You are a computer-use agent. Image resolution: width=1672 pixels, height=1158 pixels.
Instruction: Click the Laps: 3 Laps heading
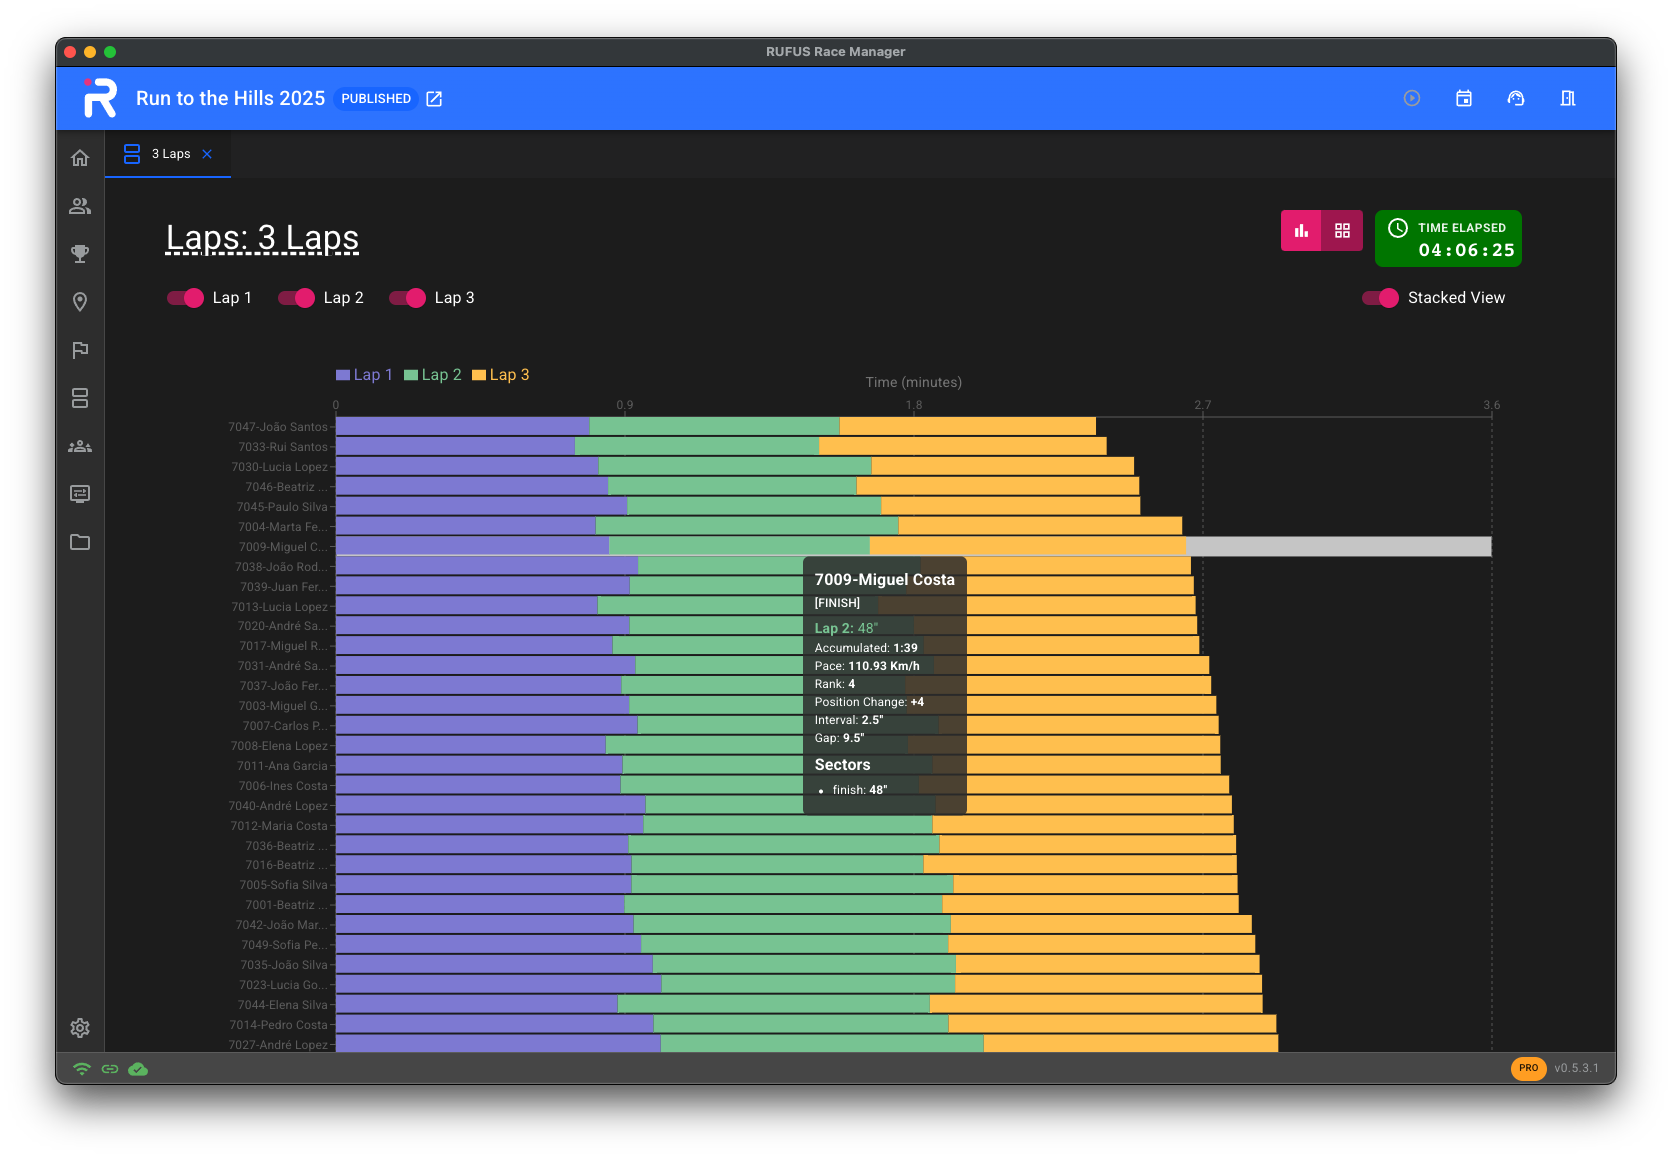(x=262, y=238)
